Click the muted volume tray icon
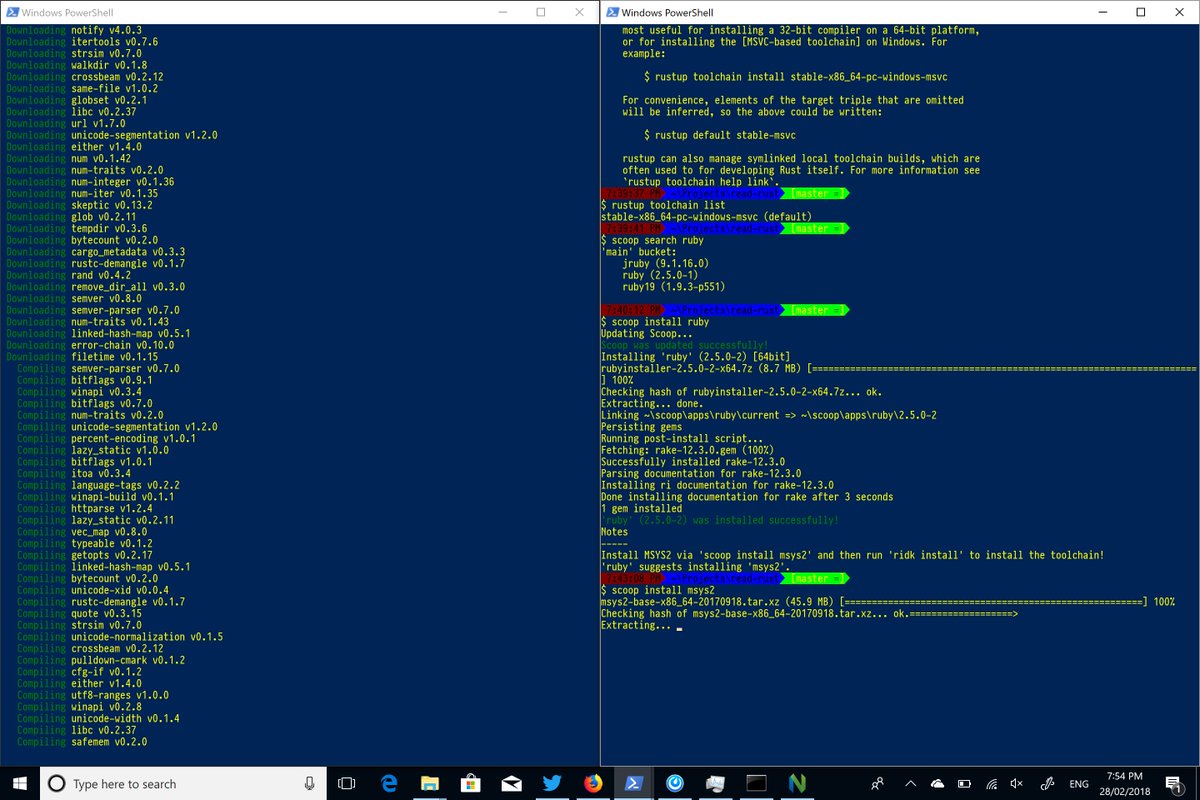 [1018, 784]
